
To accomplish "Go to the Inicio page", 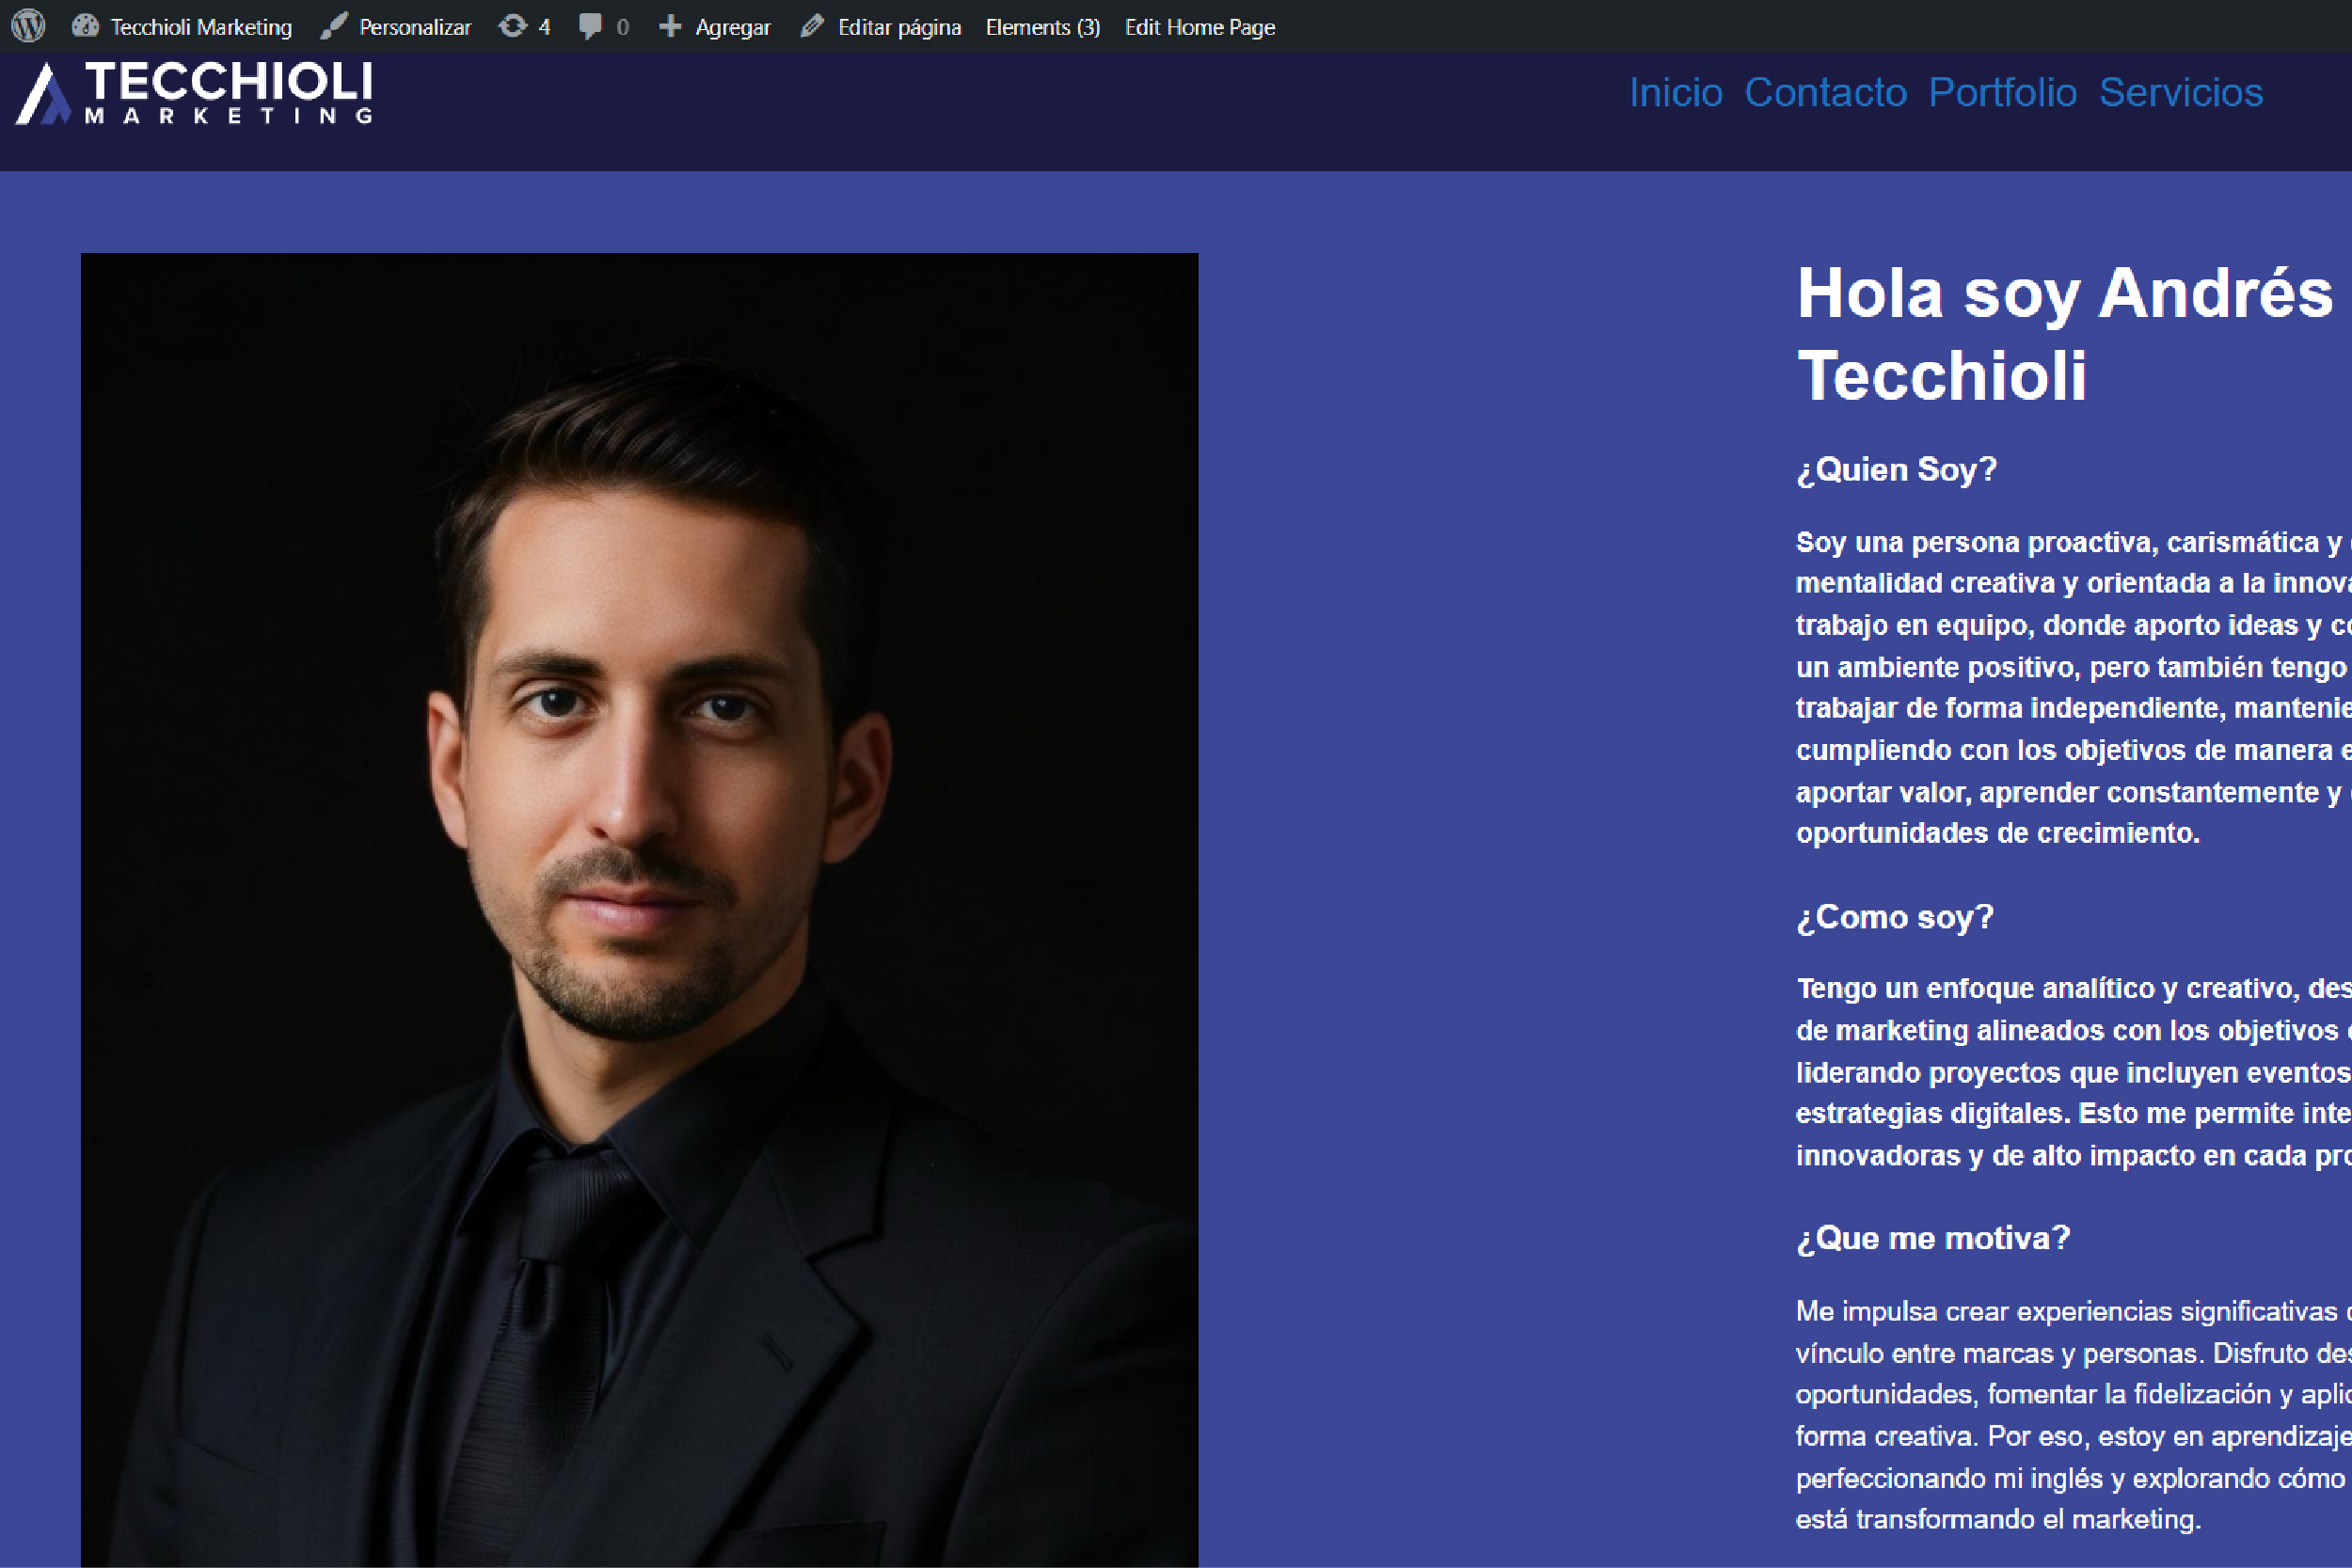I will pyautogui.click(x=1675, y=92).
